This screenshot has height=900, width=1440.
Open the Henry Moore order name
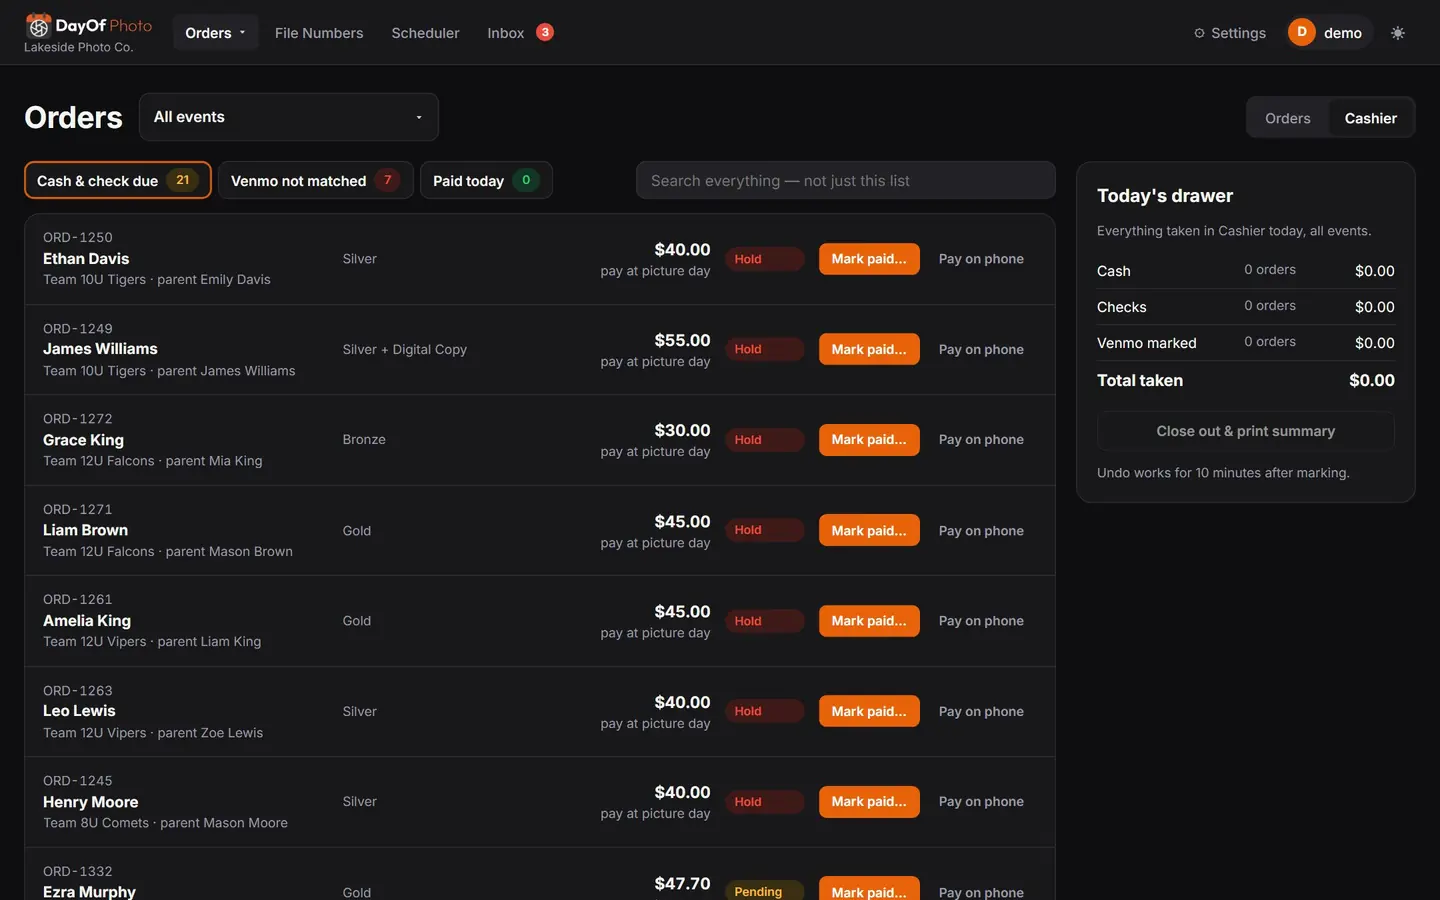pos(90,802)
